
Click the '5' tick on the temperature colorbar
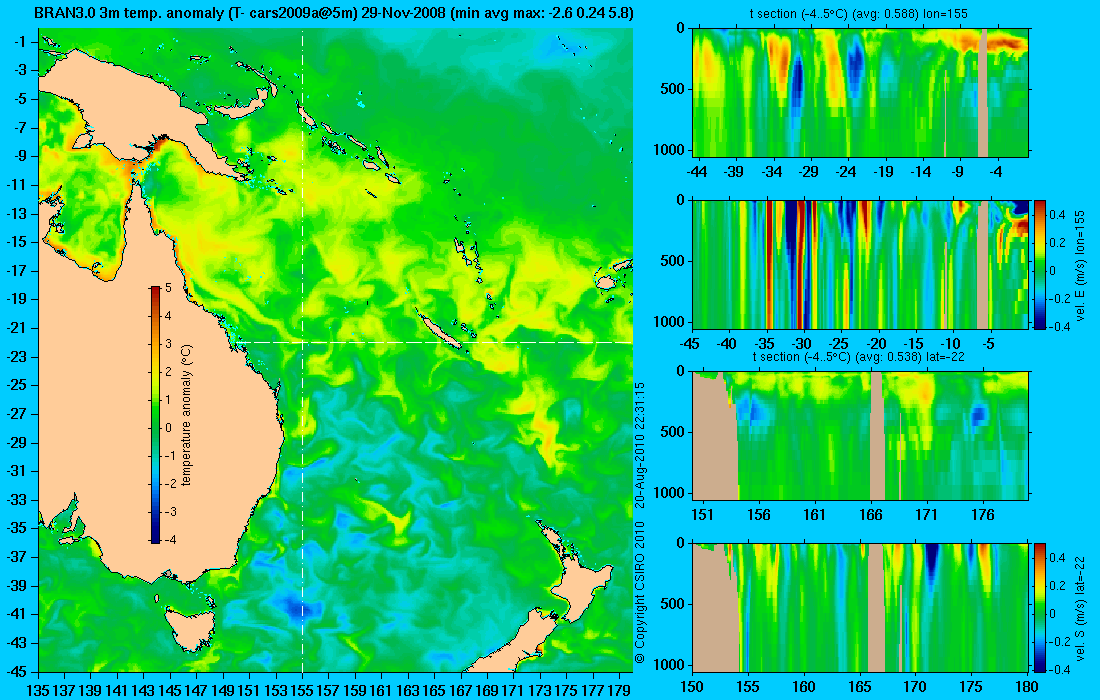(168, 288)
